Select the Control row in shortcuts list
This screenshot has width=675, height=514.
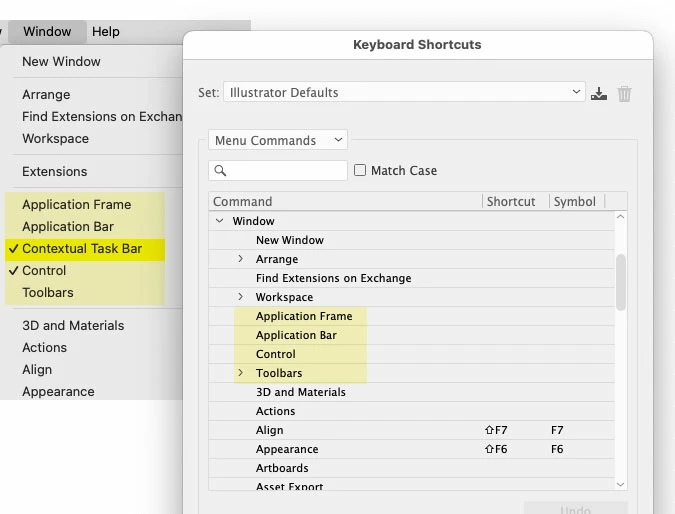(x=412, y=354)
